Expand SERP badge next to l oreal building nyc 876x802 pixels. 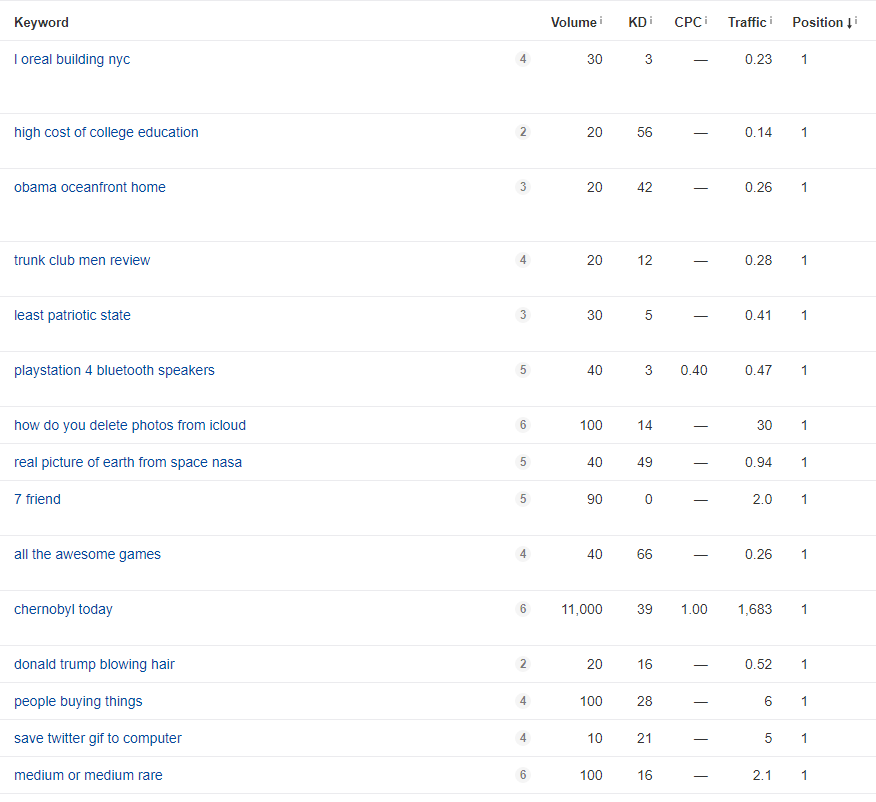[x=523, y=59]
